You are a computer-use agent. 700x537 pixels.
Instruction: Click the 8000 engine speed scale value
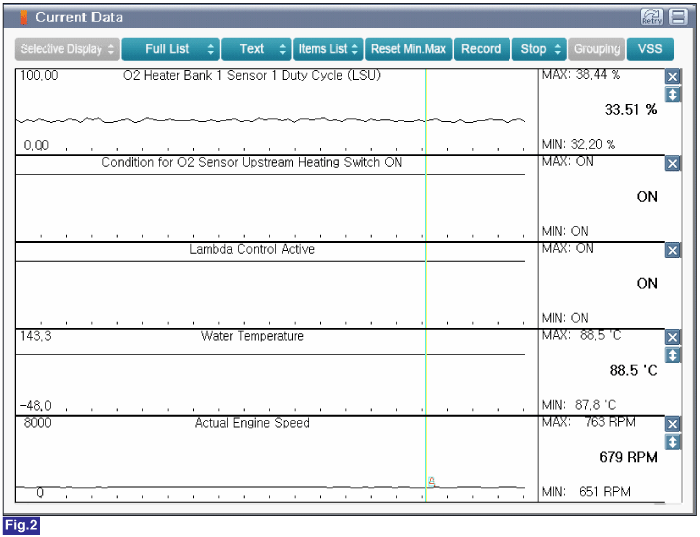[x=38, y=423]
